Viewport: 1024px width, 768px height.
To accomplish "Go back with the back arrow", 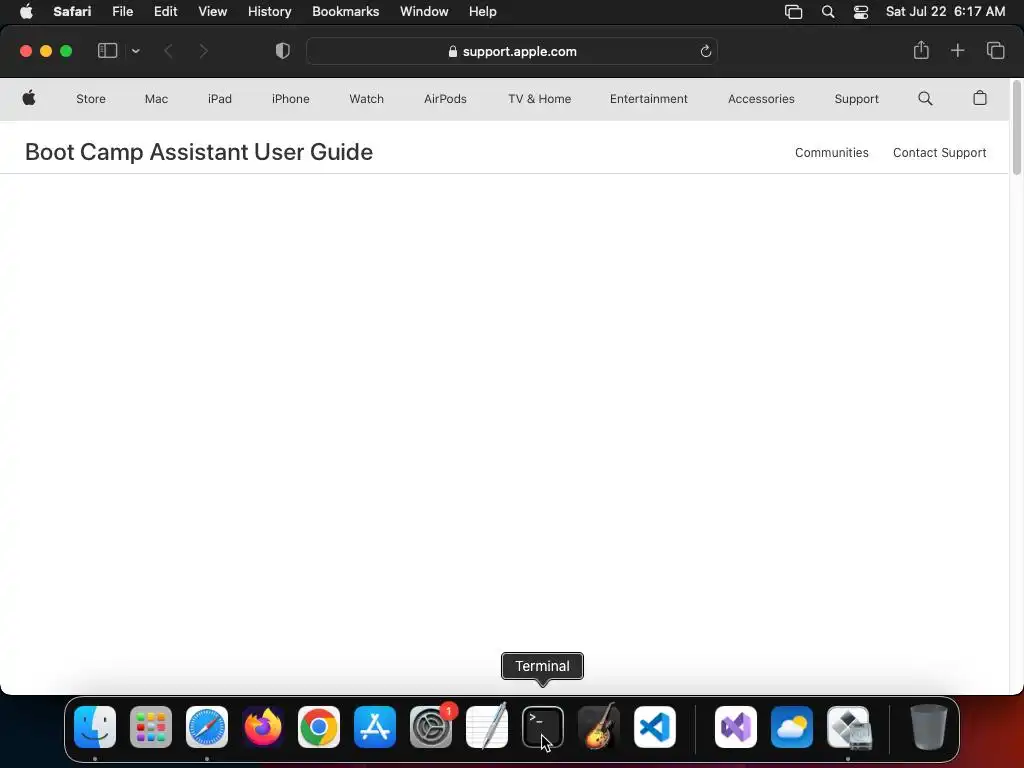I will [168, 51].
